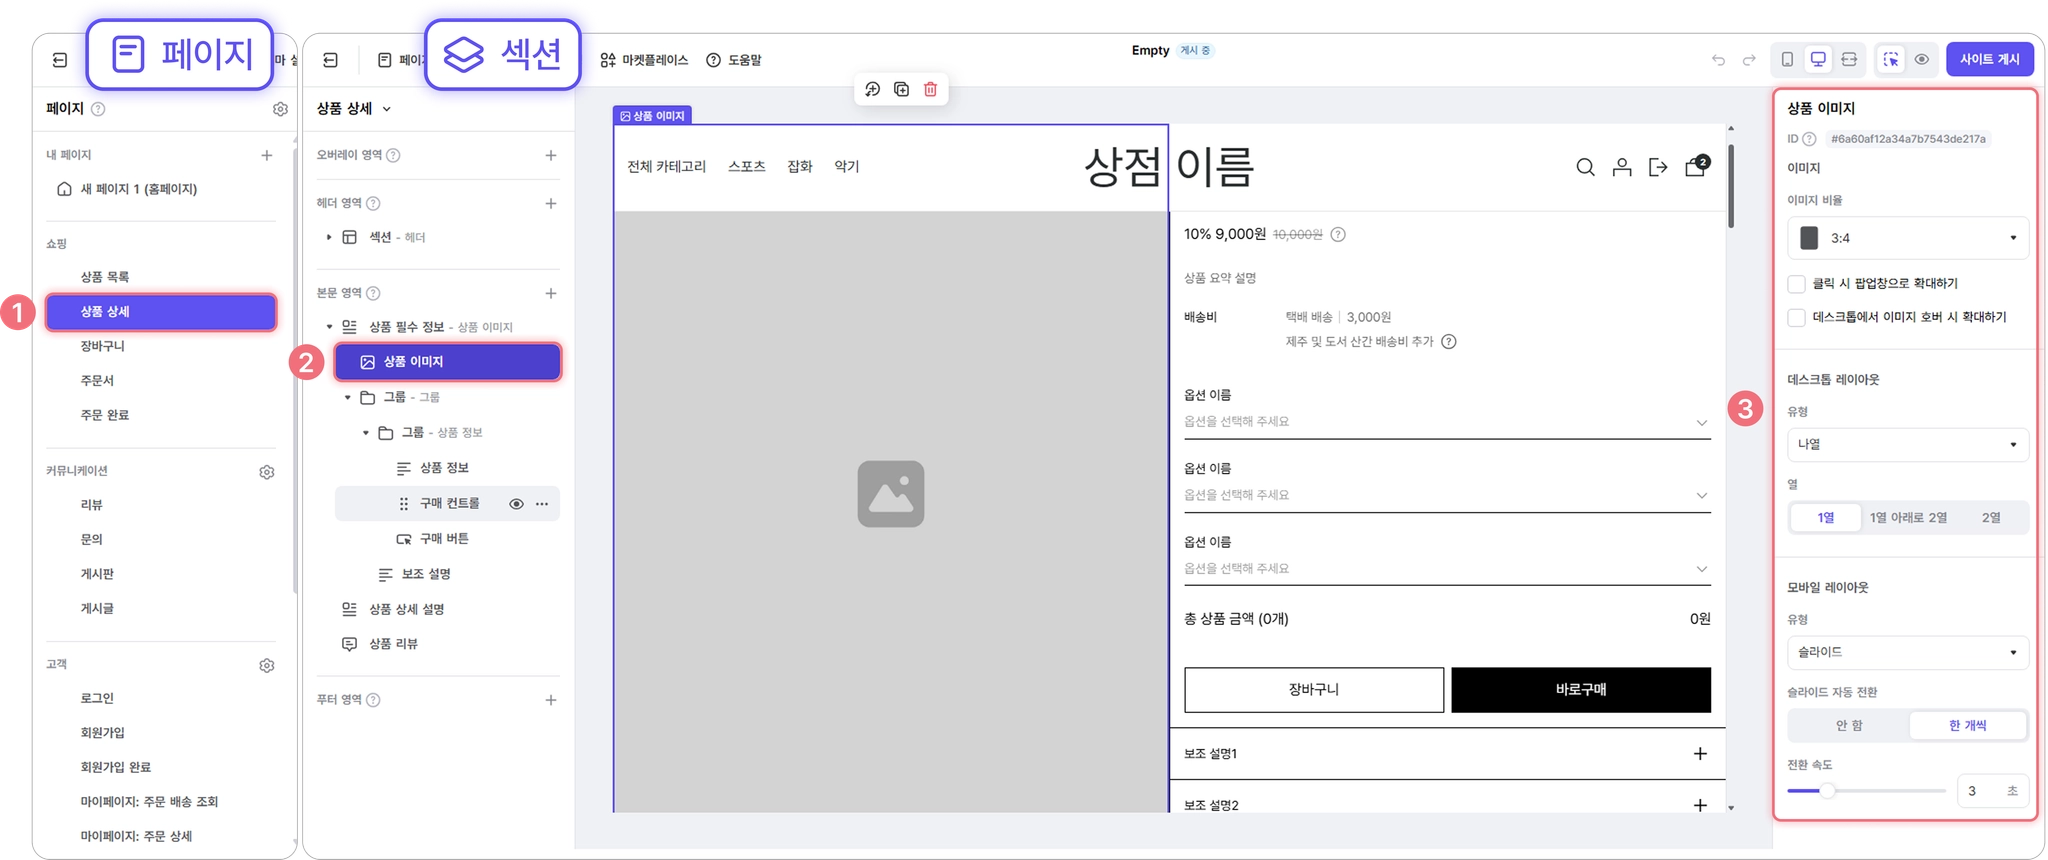Open the 상품 상세 page selector dropdown

pyautogui.click(x=354, y=108)
